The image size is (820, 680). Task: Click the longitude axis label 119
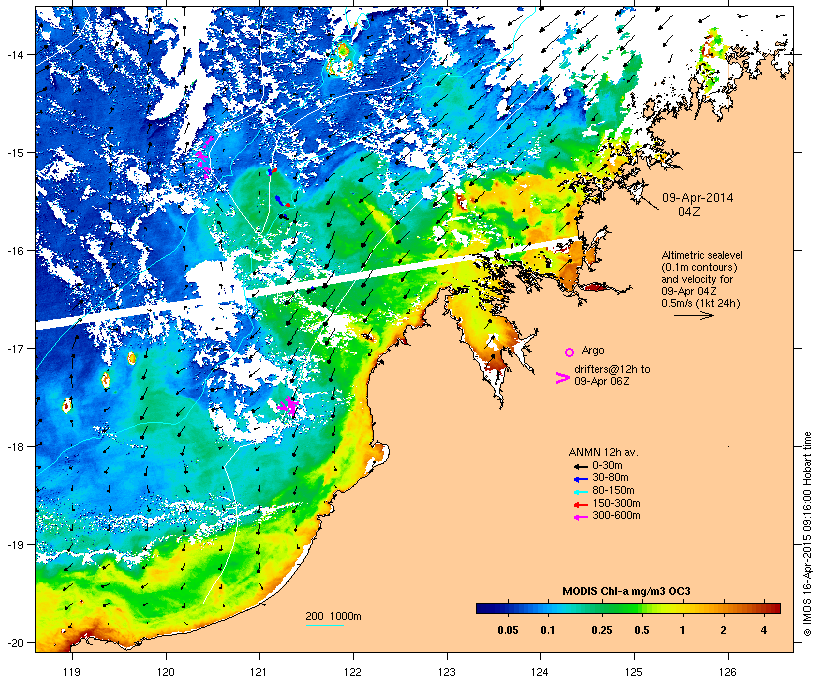[x=71, y=672]
